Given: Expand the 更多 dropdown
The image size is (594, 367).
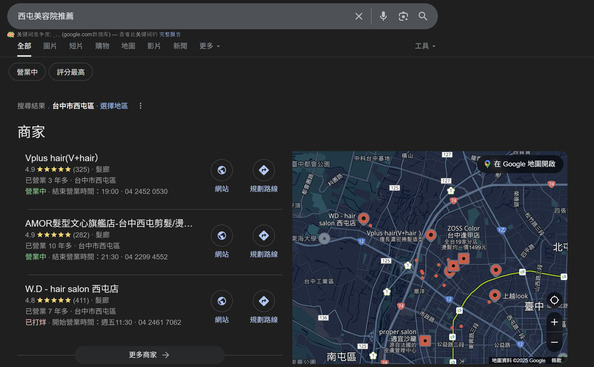Looking at the screenshot, I should tap(209, 46).
